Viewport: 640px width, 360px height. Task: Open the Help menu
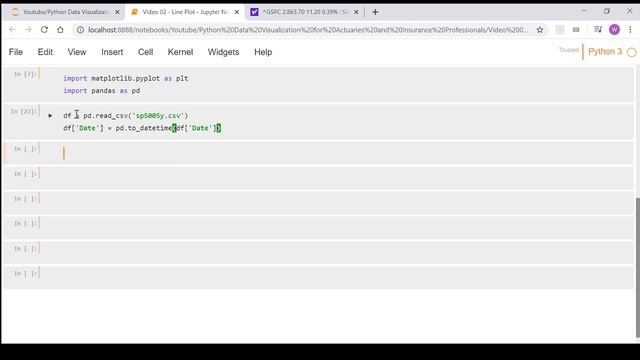tap(263, 52)
